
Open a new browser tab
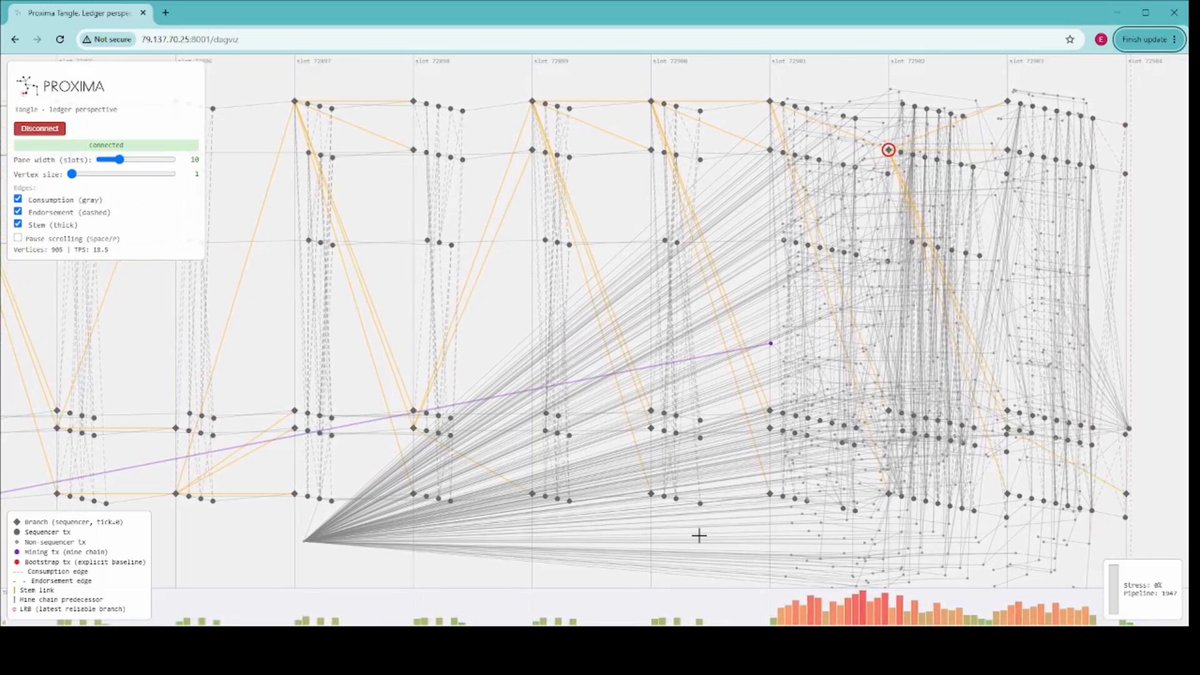point(165,13)
